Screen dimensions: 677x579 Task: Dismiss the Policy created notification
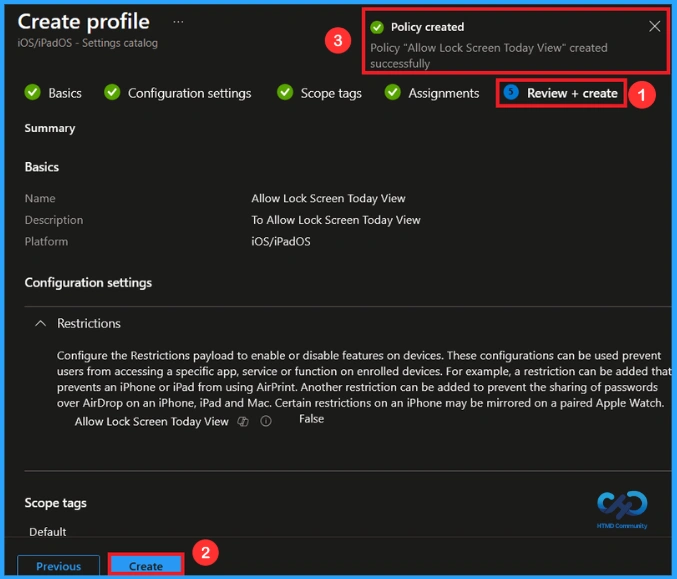(655, 27)
